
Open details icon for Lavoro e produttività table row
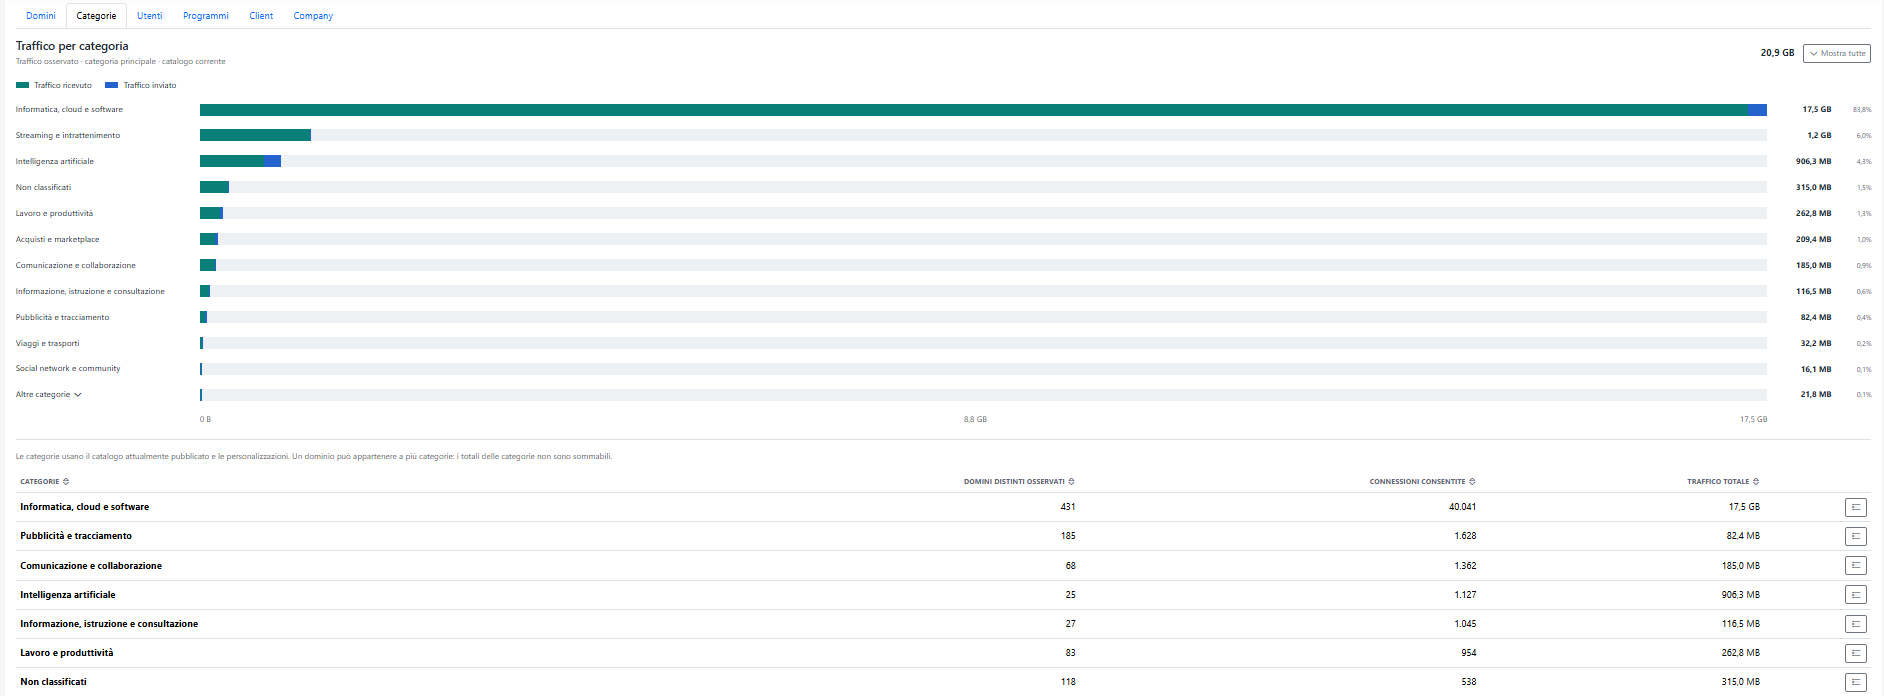pos(1855,653)
